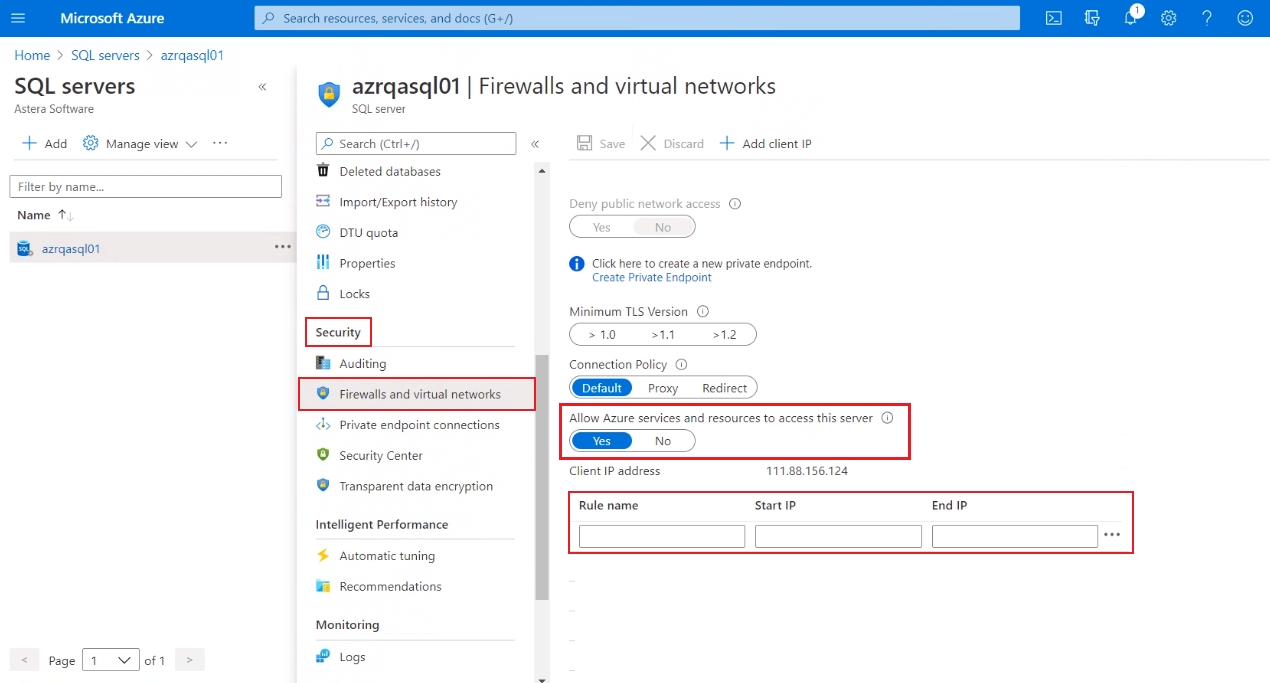Go to Home breadcrumb
This screenshot has height=683, width=1270.
pos(32,55)
